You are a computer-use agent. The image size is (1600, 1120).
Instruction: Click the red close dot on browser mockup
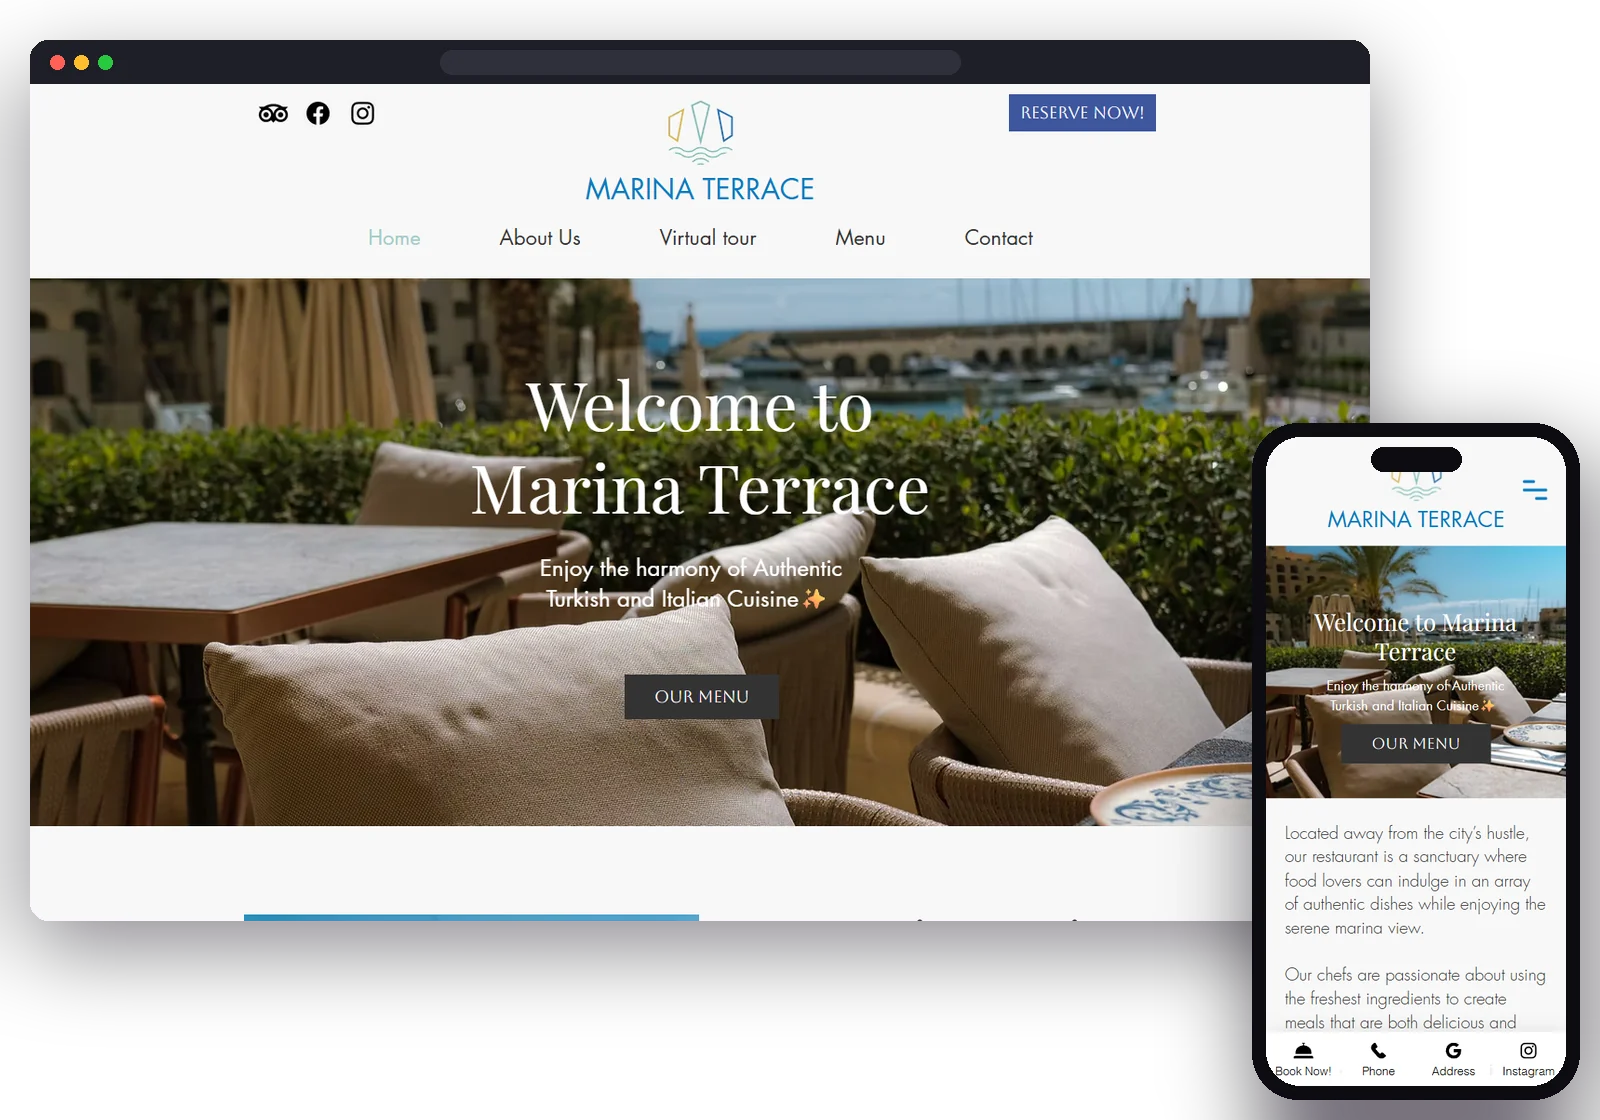[x=58, y=63]
